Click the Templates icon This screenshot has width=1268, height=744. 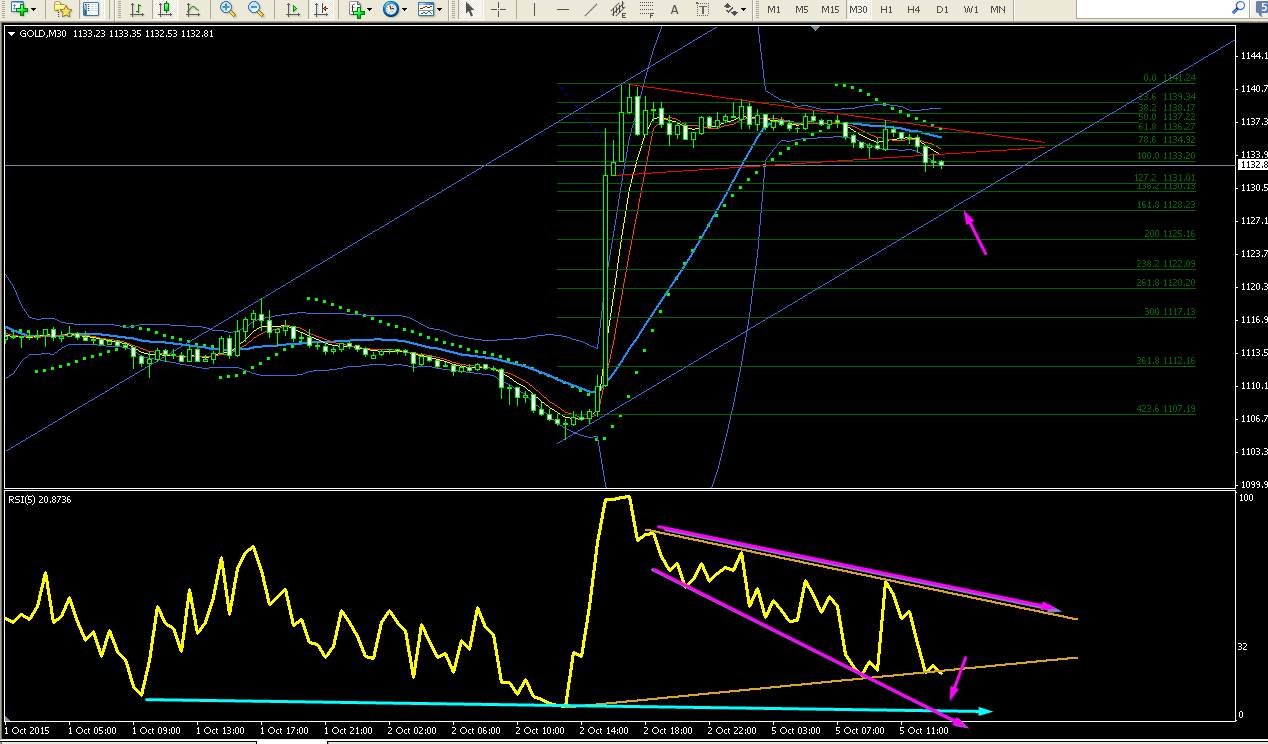point(425,9)
